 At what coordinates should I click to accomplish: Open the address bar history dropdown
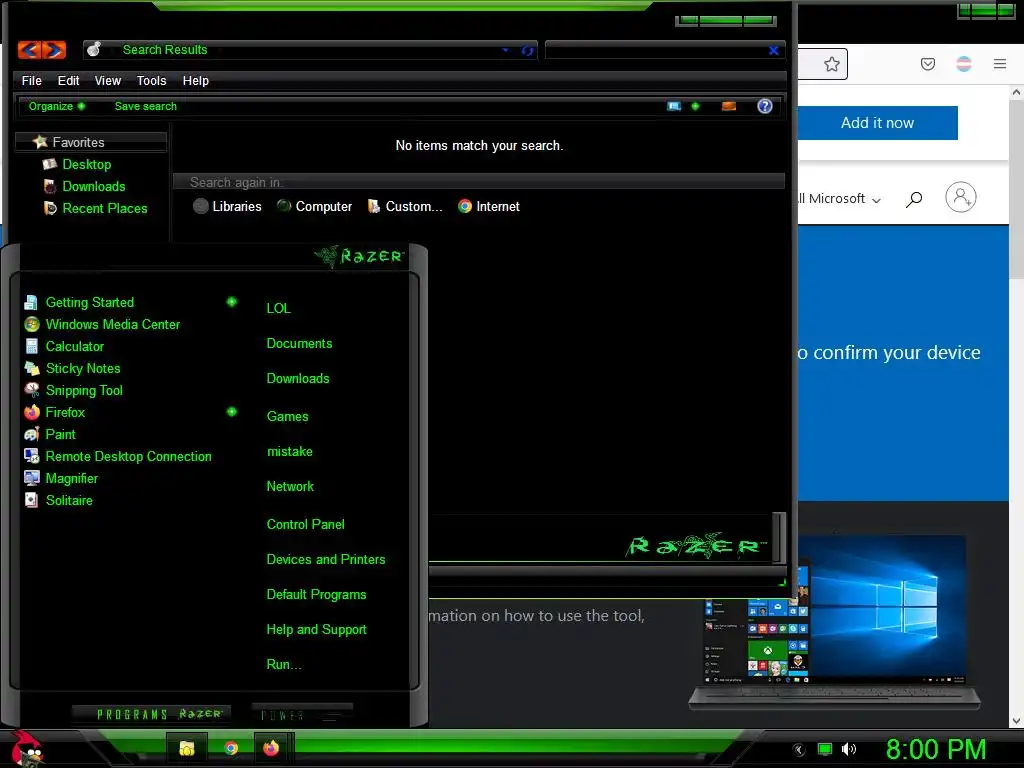tap(505, 50)
